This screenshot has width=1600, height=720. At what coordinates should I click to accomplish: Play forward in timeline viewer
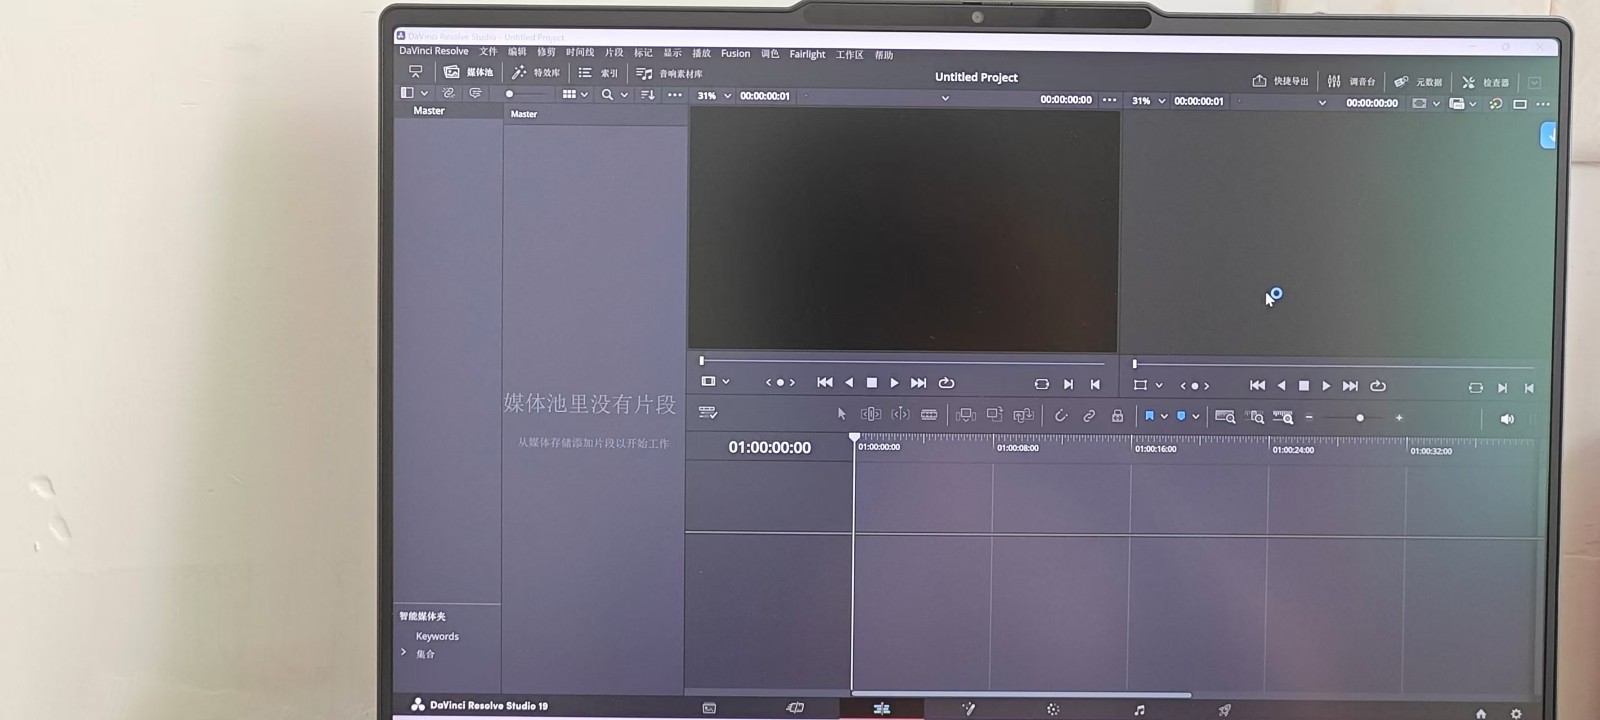(x=1326, y=386)
